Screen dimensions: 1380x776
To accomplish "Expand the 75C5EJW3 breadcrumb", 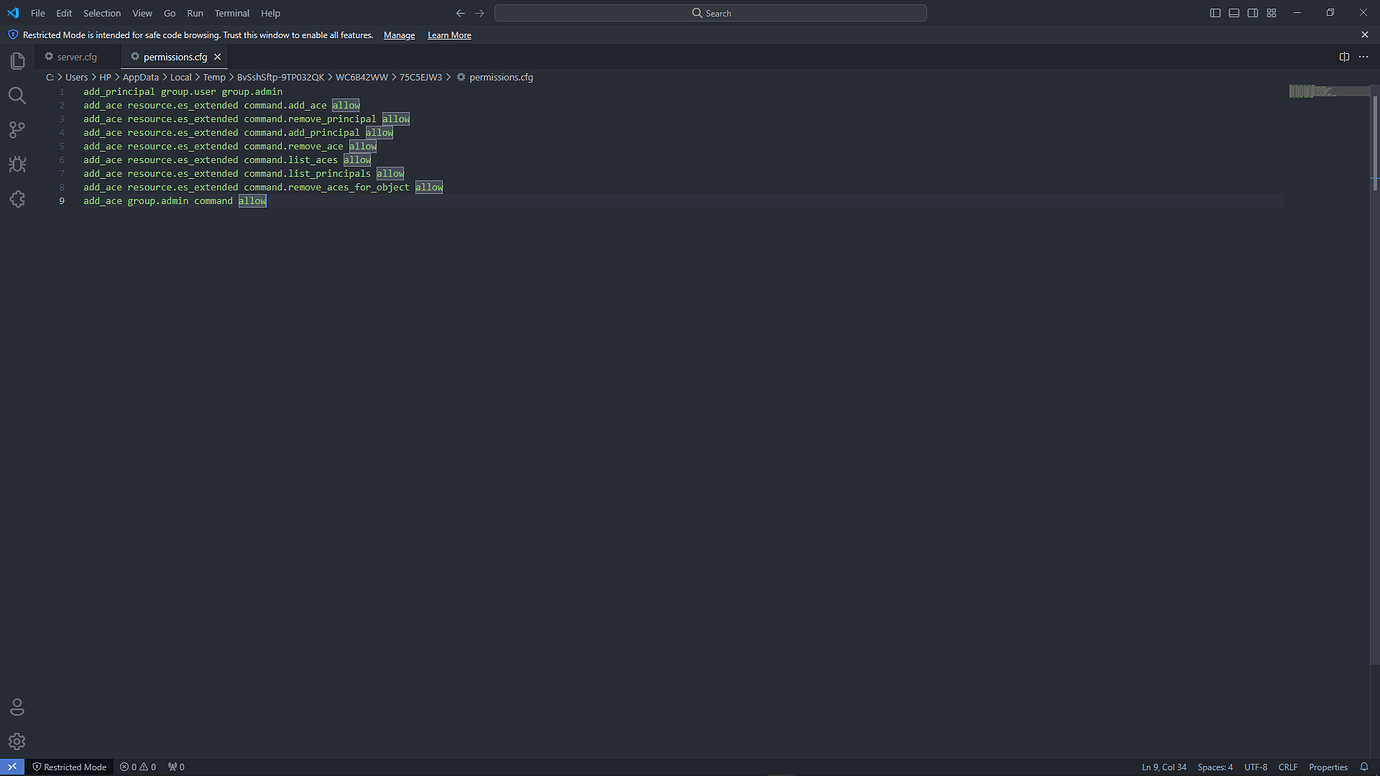I will point(419,76).
